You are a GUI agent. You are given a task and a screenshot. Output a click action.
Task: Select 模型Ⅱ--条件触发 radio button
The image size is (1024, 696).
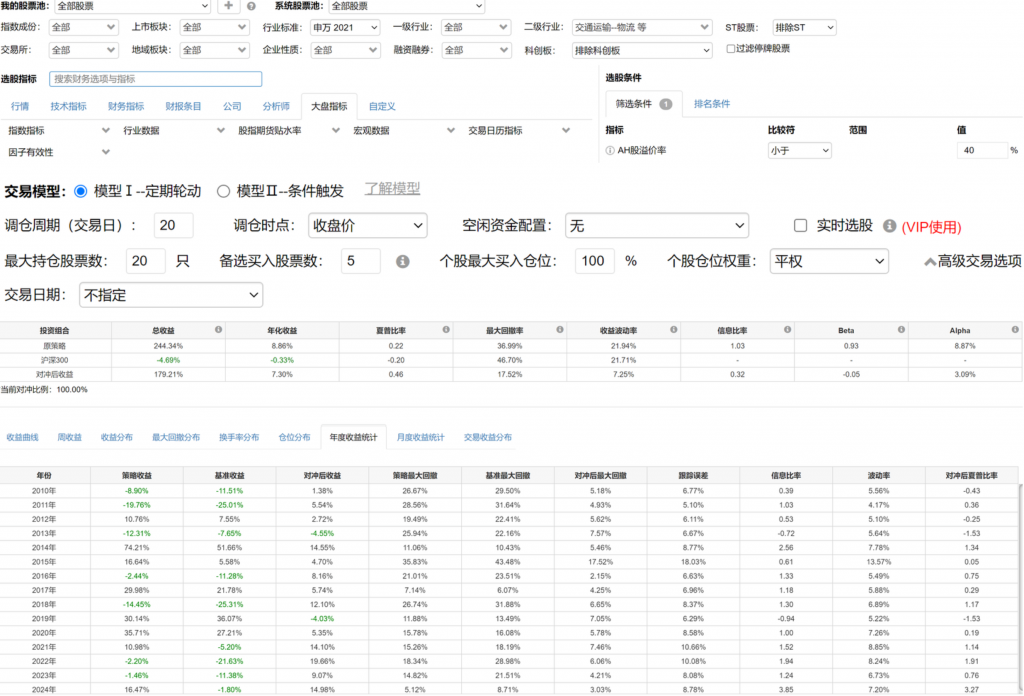click(224, 191)
